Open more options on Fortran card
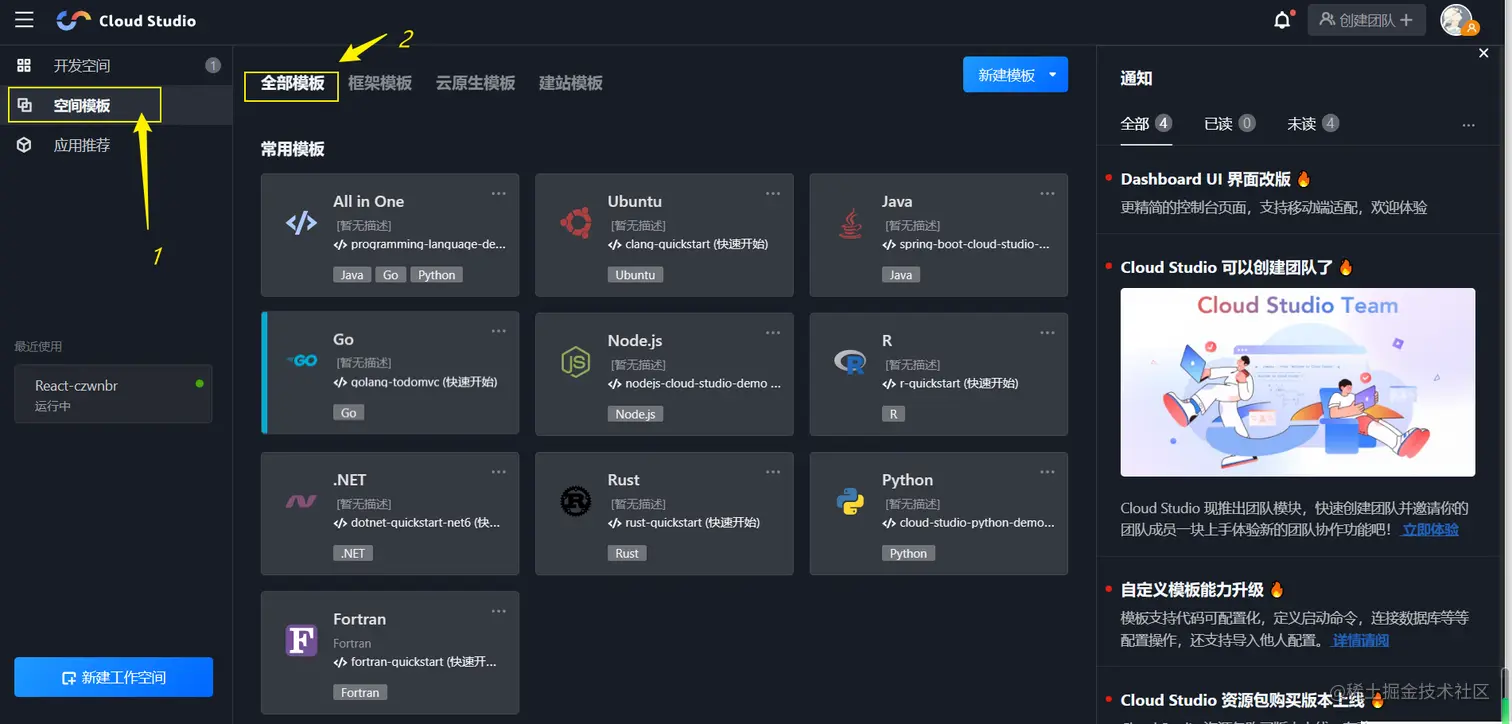 (499, 611)
